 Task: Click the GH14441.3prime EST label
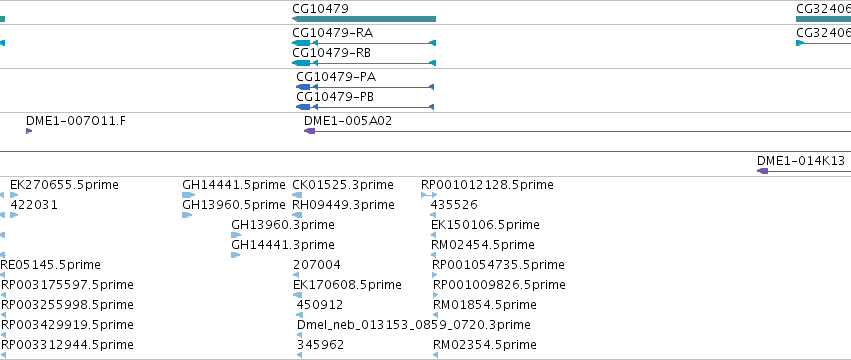point(283,245)
